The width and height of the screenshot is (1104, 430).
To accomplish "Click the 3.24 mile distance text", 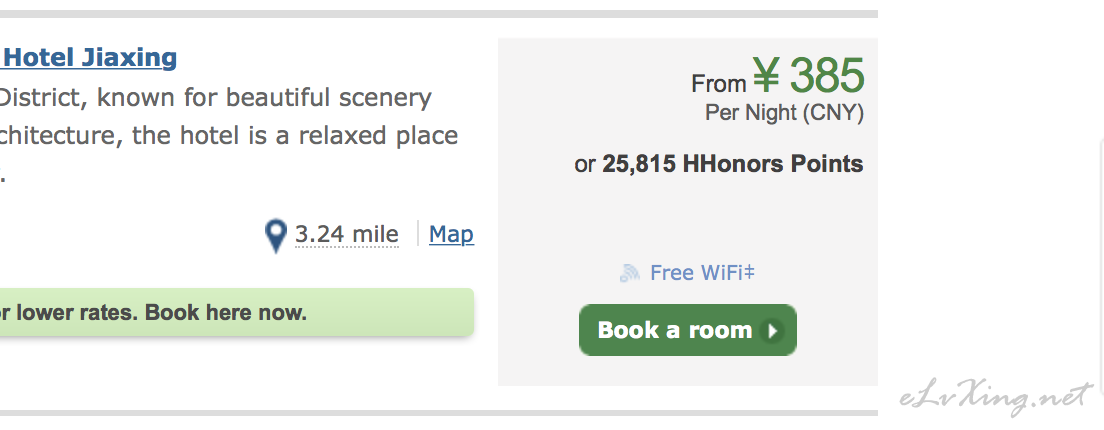I will tap(346, 234).
